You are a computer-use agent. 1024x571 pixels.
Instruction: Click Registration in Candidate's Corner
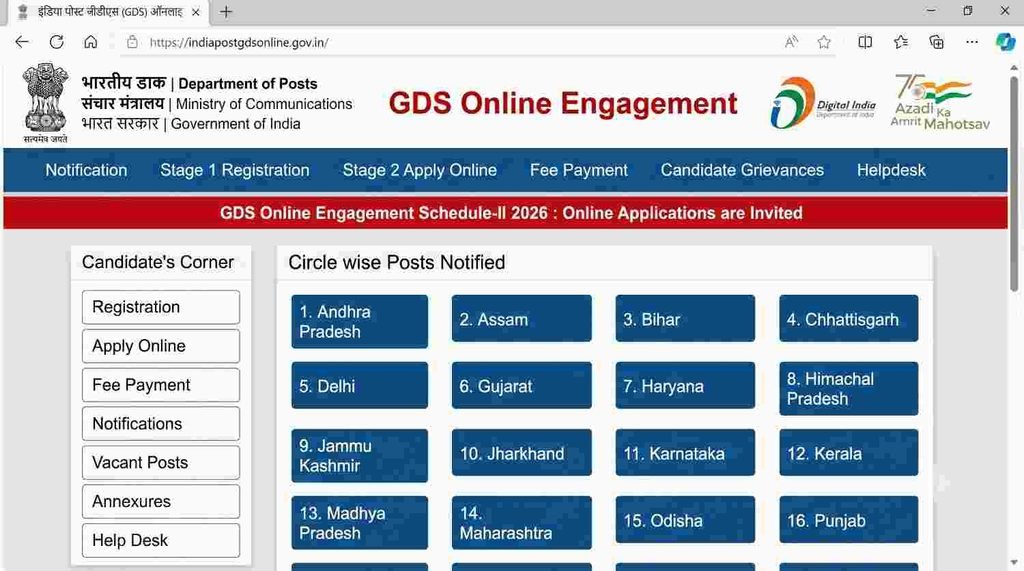(161, 307)
